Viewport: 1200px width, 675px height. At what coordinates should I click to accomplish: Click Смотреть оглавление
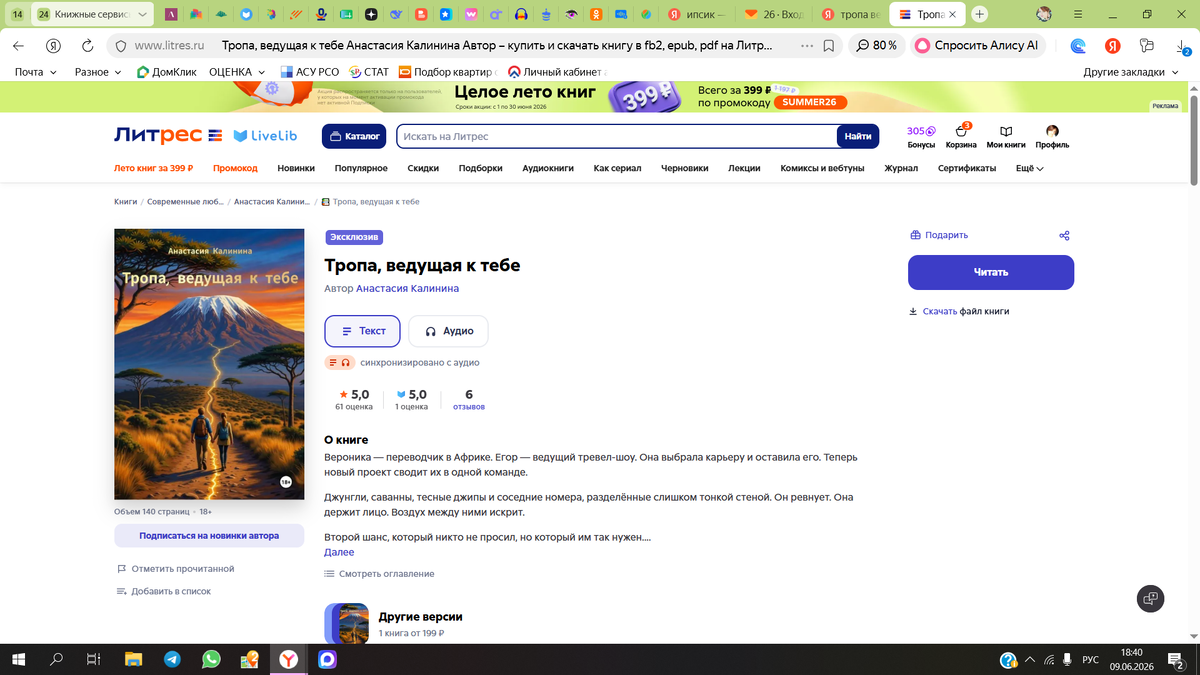[x=379, y=574]
